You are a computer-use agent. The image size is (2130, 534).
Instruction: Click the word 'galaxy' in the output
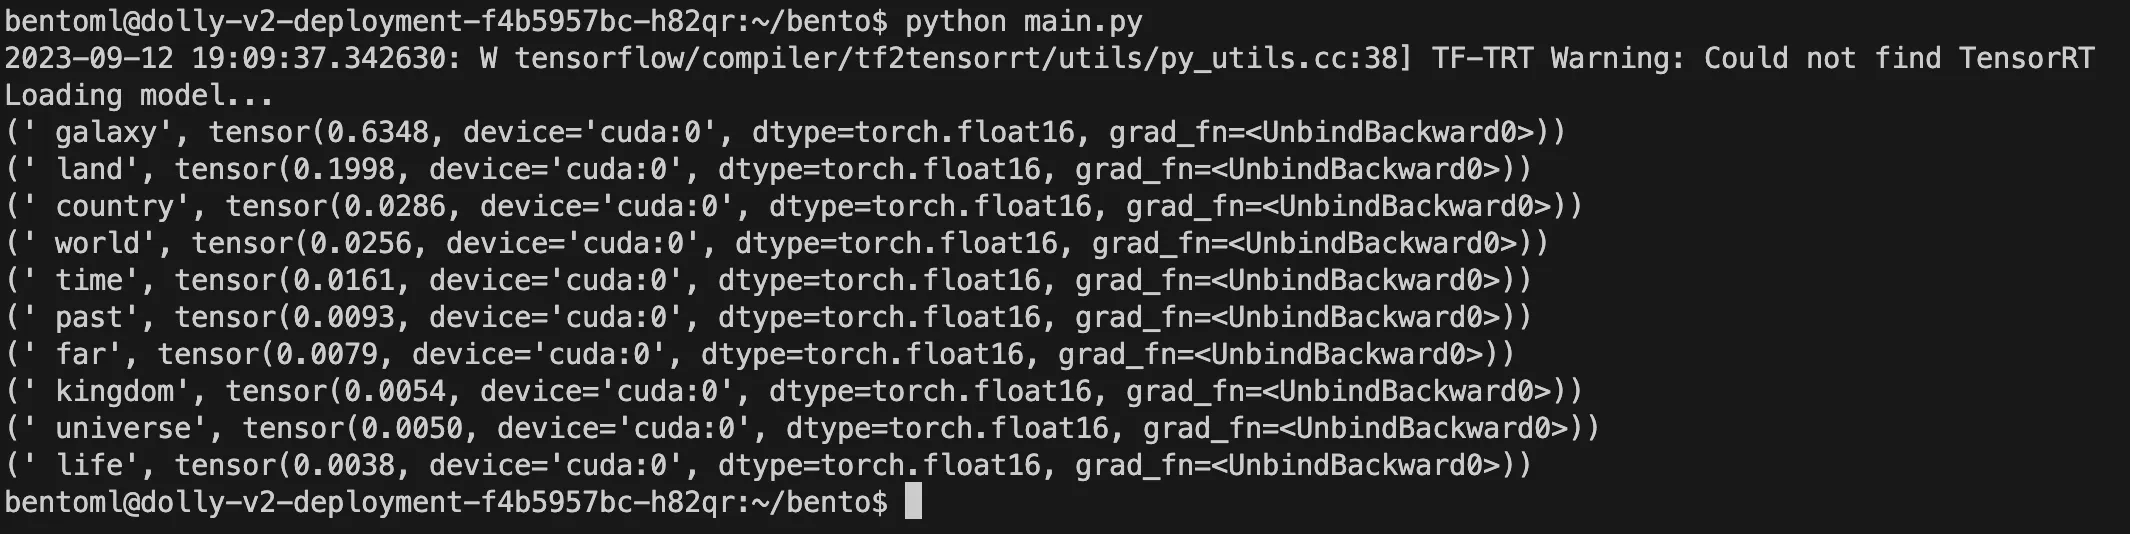[x=106, y=132]
